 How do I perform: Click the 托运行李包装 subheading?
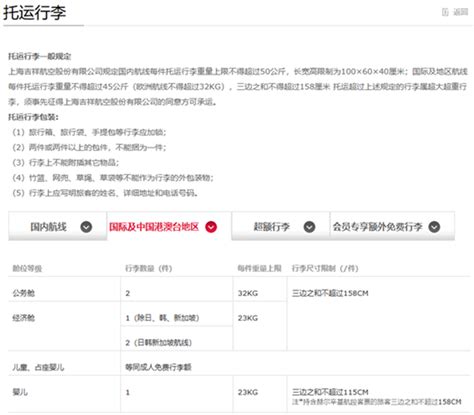click(x=33, y=117)
